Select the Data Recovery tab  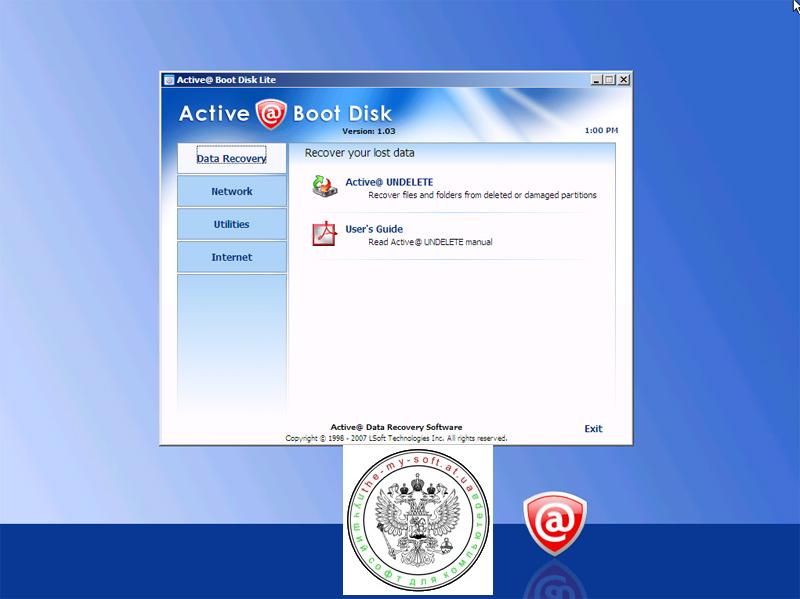pyautogui.click(x=231, y=158)
